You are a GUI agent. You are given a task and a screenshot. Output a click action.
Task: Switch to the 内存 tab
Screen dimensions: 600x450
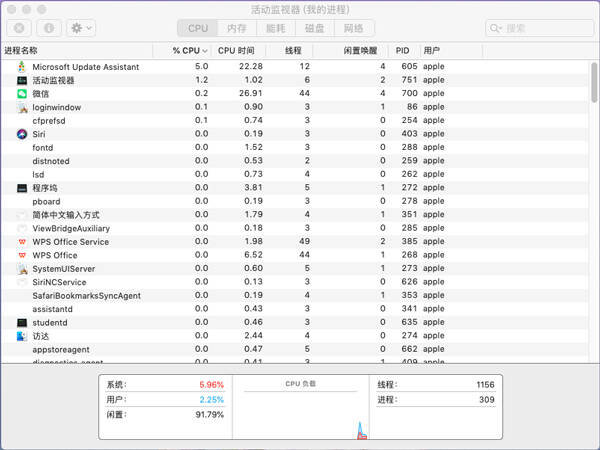point(236,28)
